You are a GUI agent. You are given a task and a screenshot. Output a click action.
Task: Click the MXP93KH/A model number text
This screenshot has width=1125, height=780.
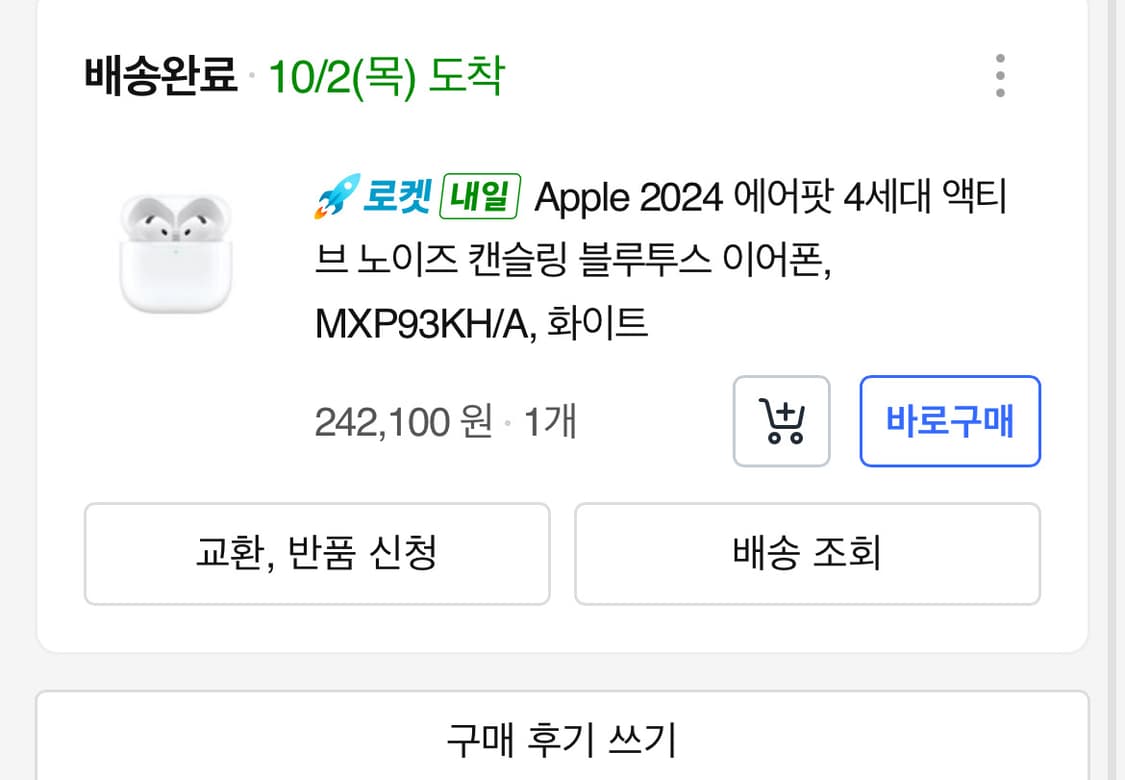[x=421, y=321]
